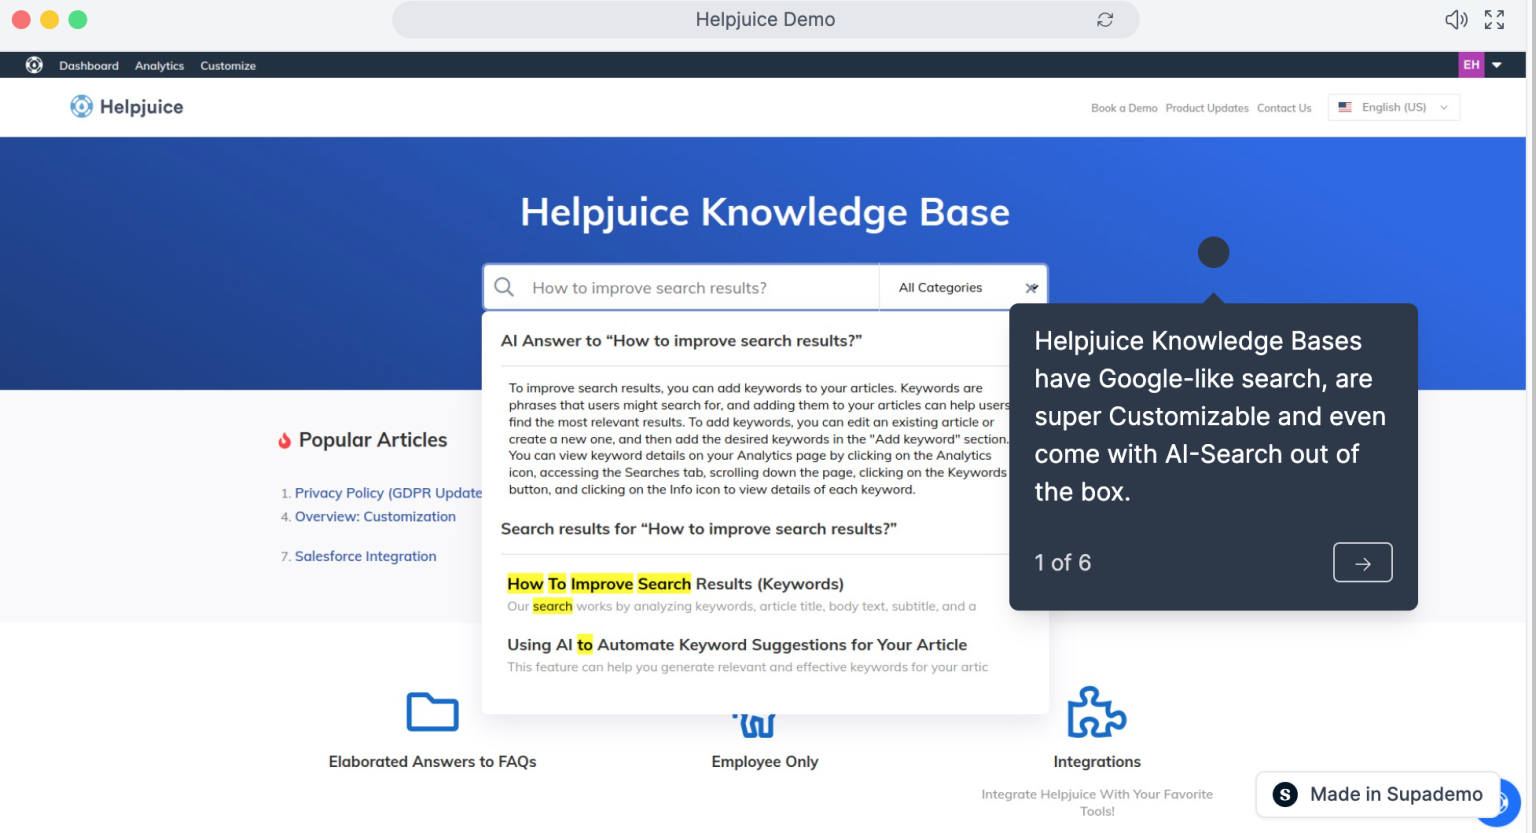Open the dropdown arrow next to the EH avatar

point(1496,64)
